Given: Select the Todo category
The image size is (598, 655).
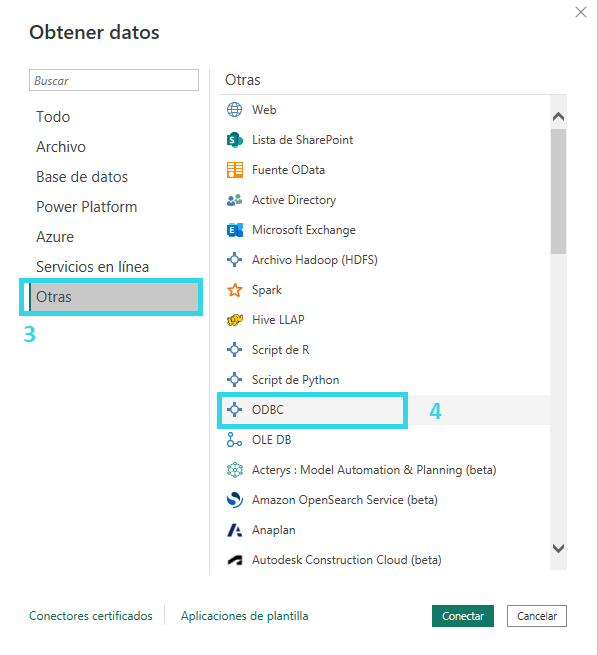Looking at the screenshot, I should (53, 117).
